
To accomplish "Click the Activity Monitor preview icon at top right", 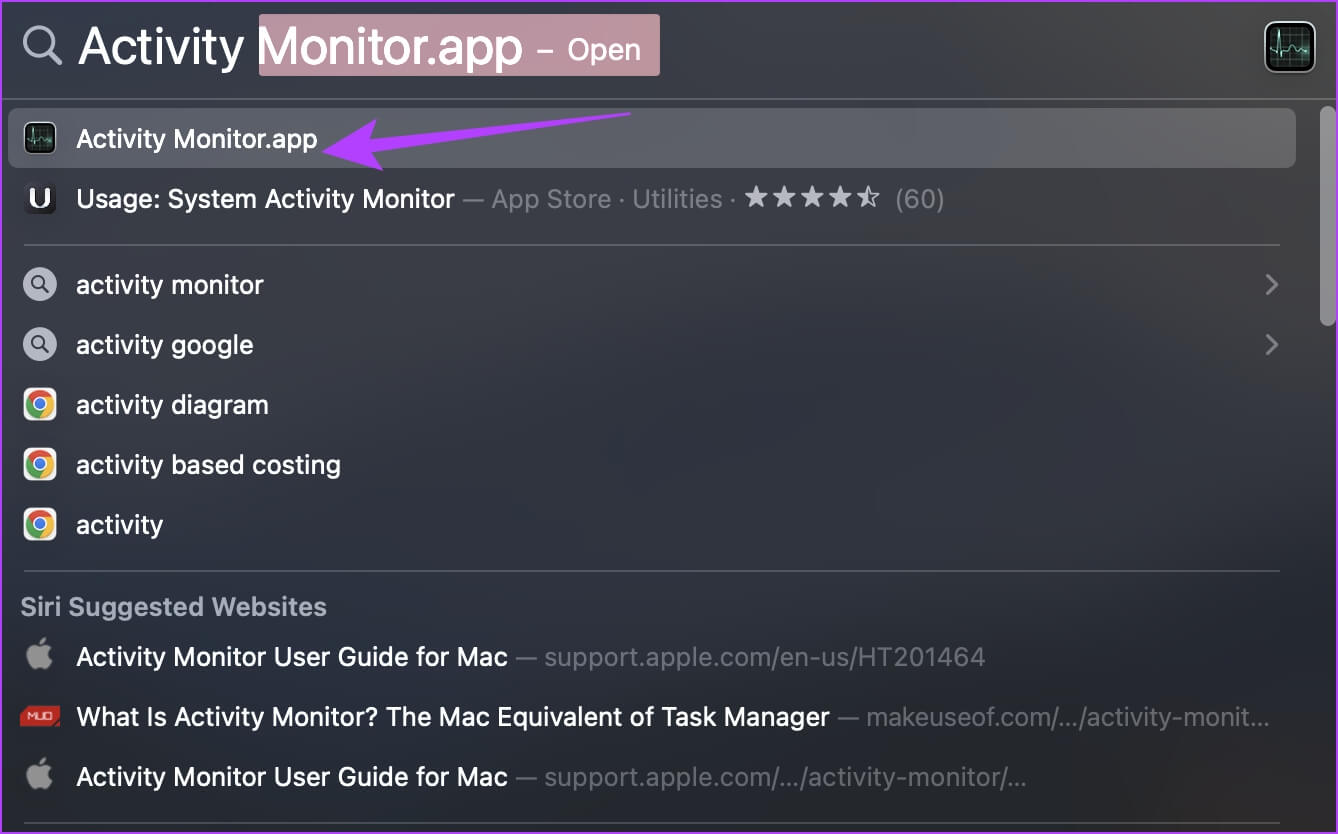I will (x=1289, y=47).
